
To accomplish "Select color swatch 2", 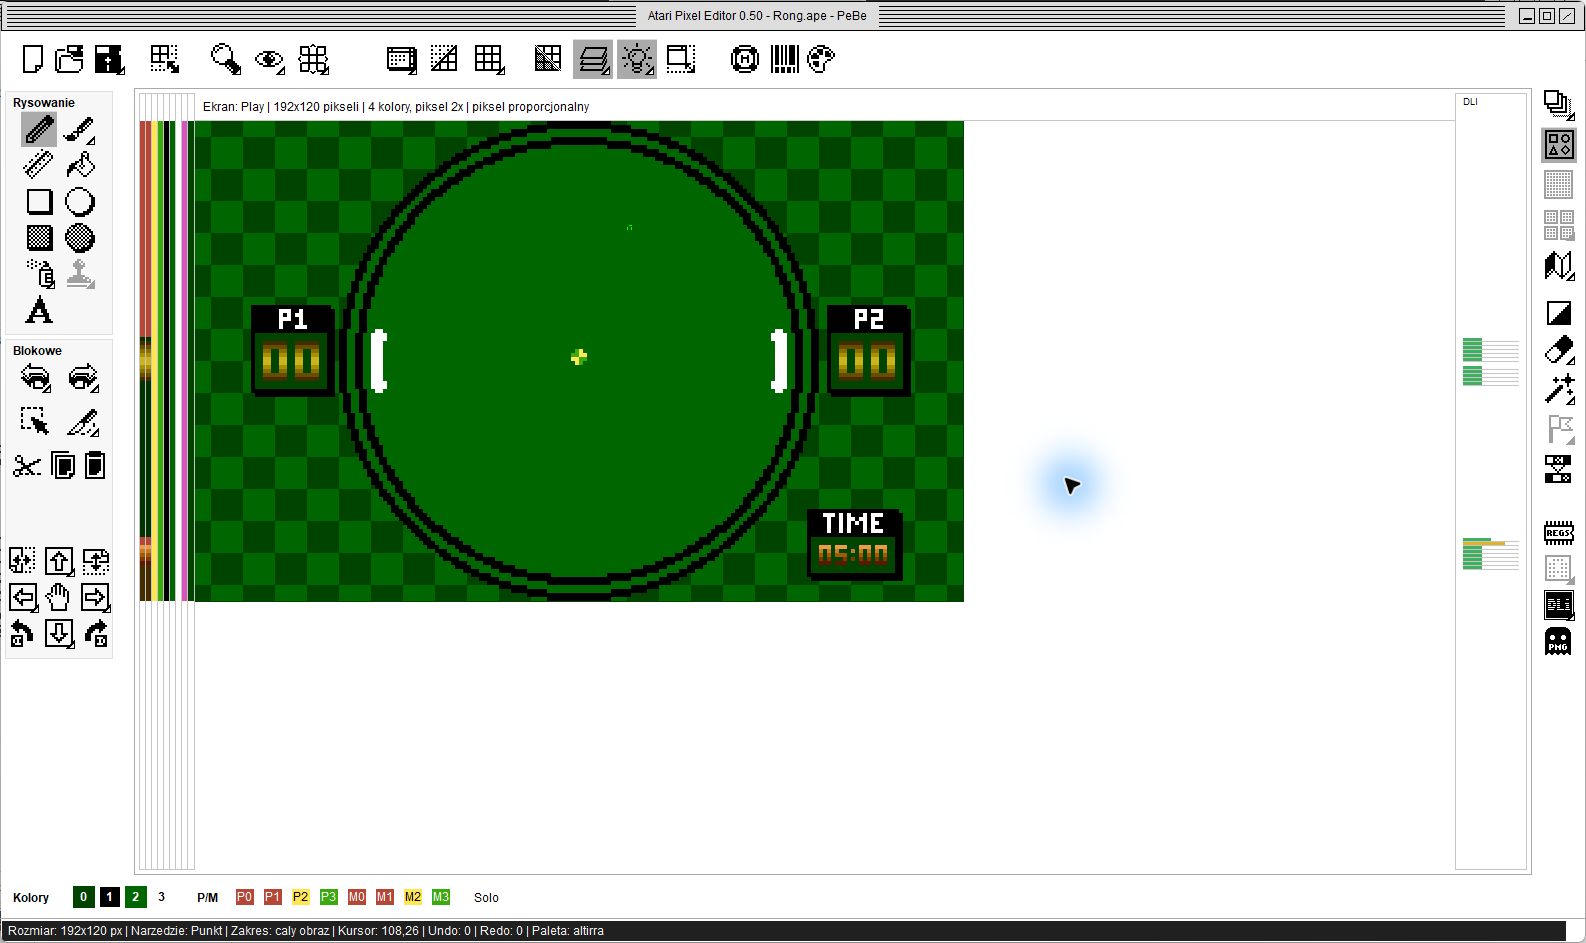I will point(136,897).
